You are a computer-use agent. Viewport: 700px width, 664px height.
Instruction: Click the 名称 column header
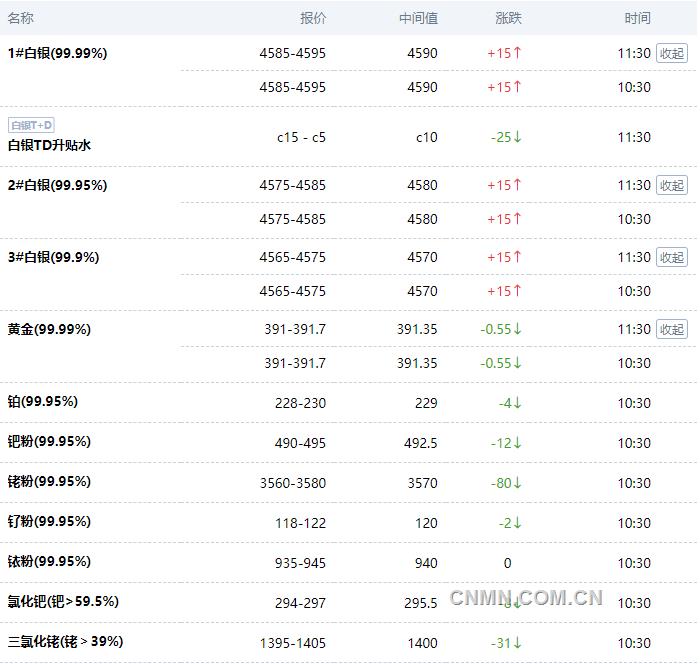tap(21, 18)
